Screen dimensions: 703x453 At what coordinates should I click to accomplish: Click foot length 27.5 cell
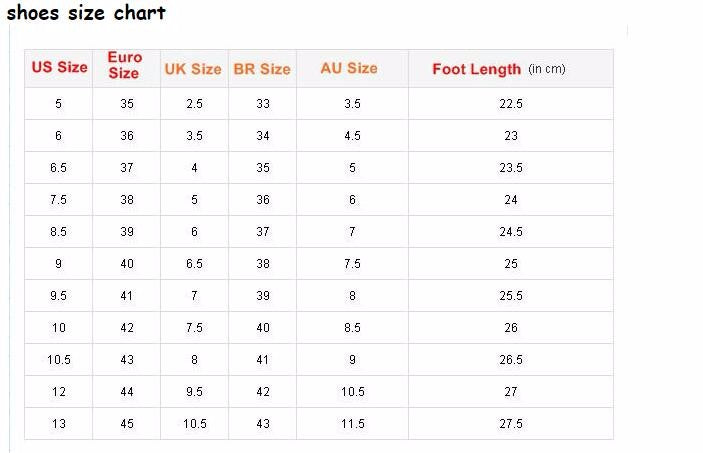pyautogui.click(x=511, y=424)
